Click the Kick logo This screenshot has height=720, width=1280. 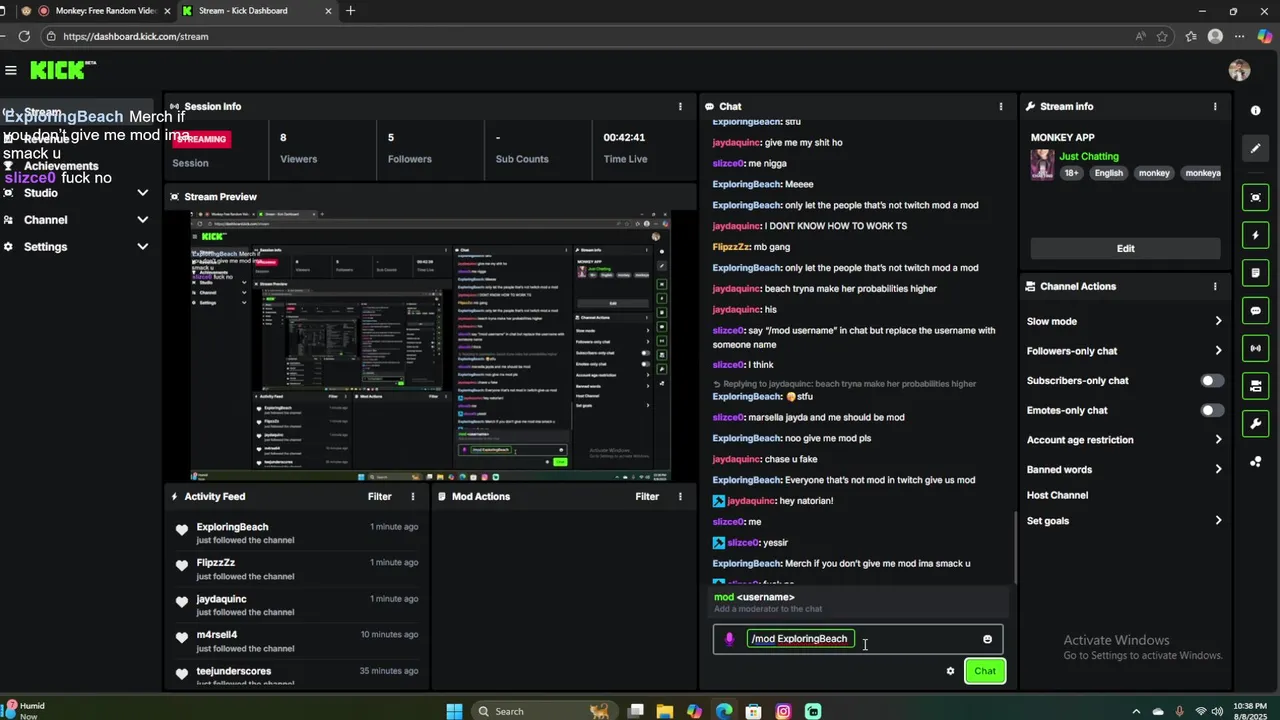click(63, 70)
